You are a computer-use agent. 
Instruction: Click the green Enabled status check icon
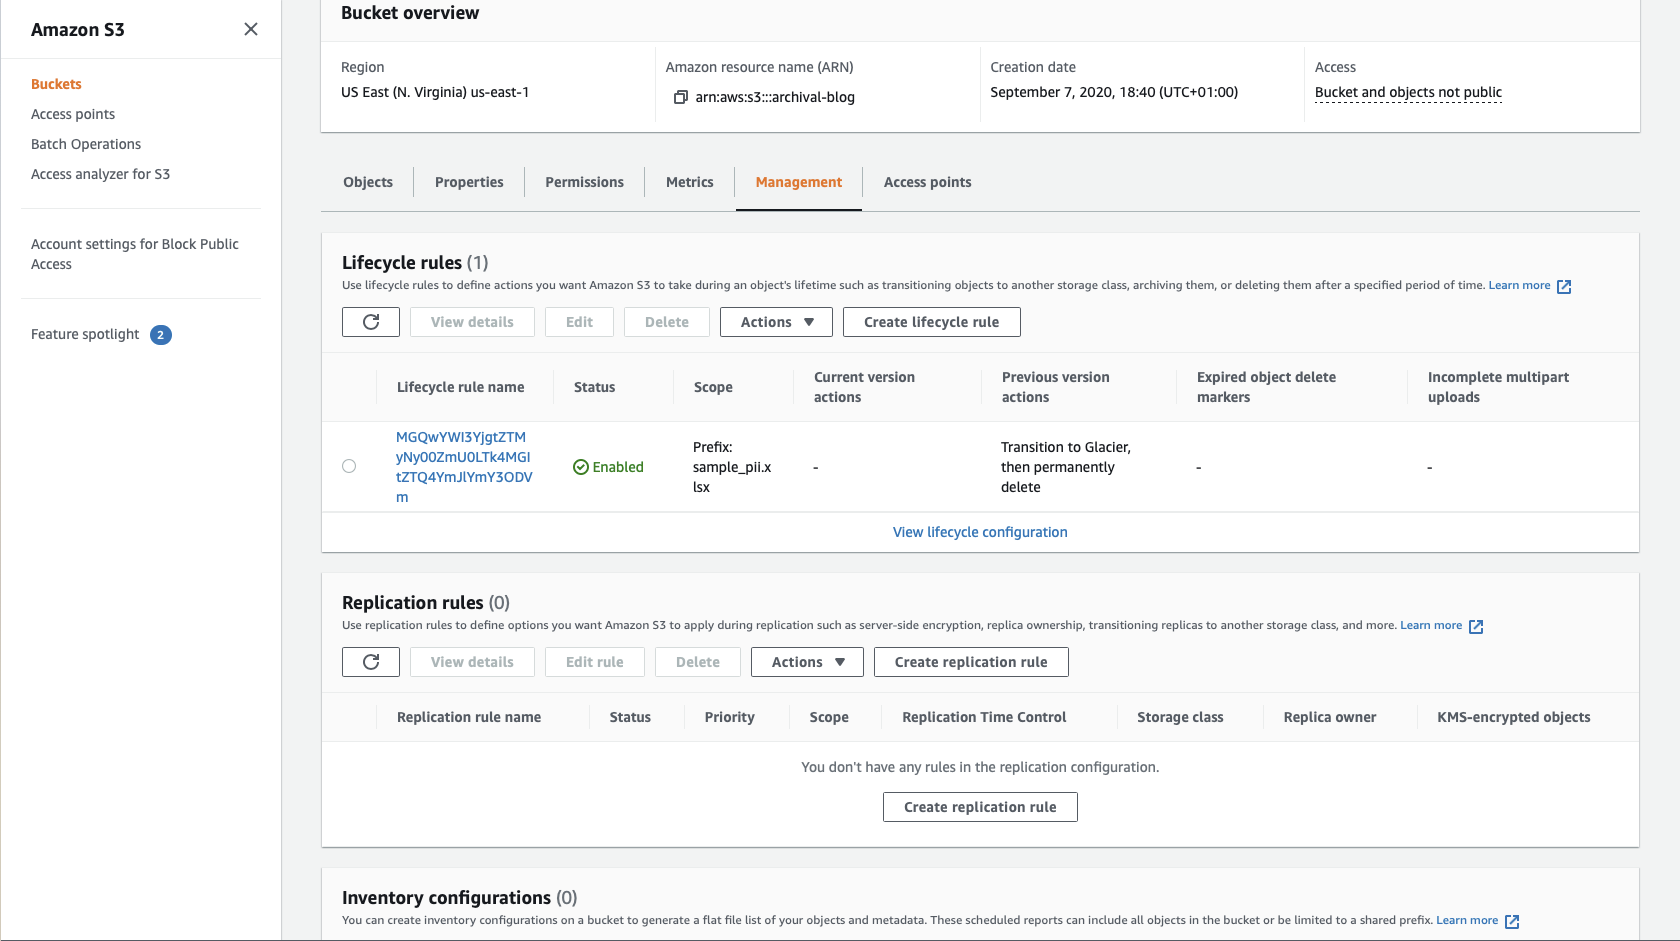coord(580,467)
